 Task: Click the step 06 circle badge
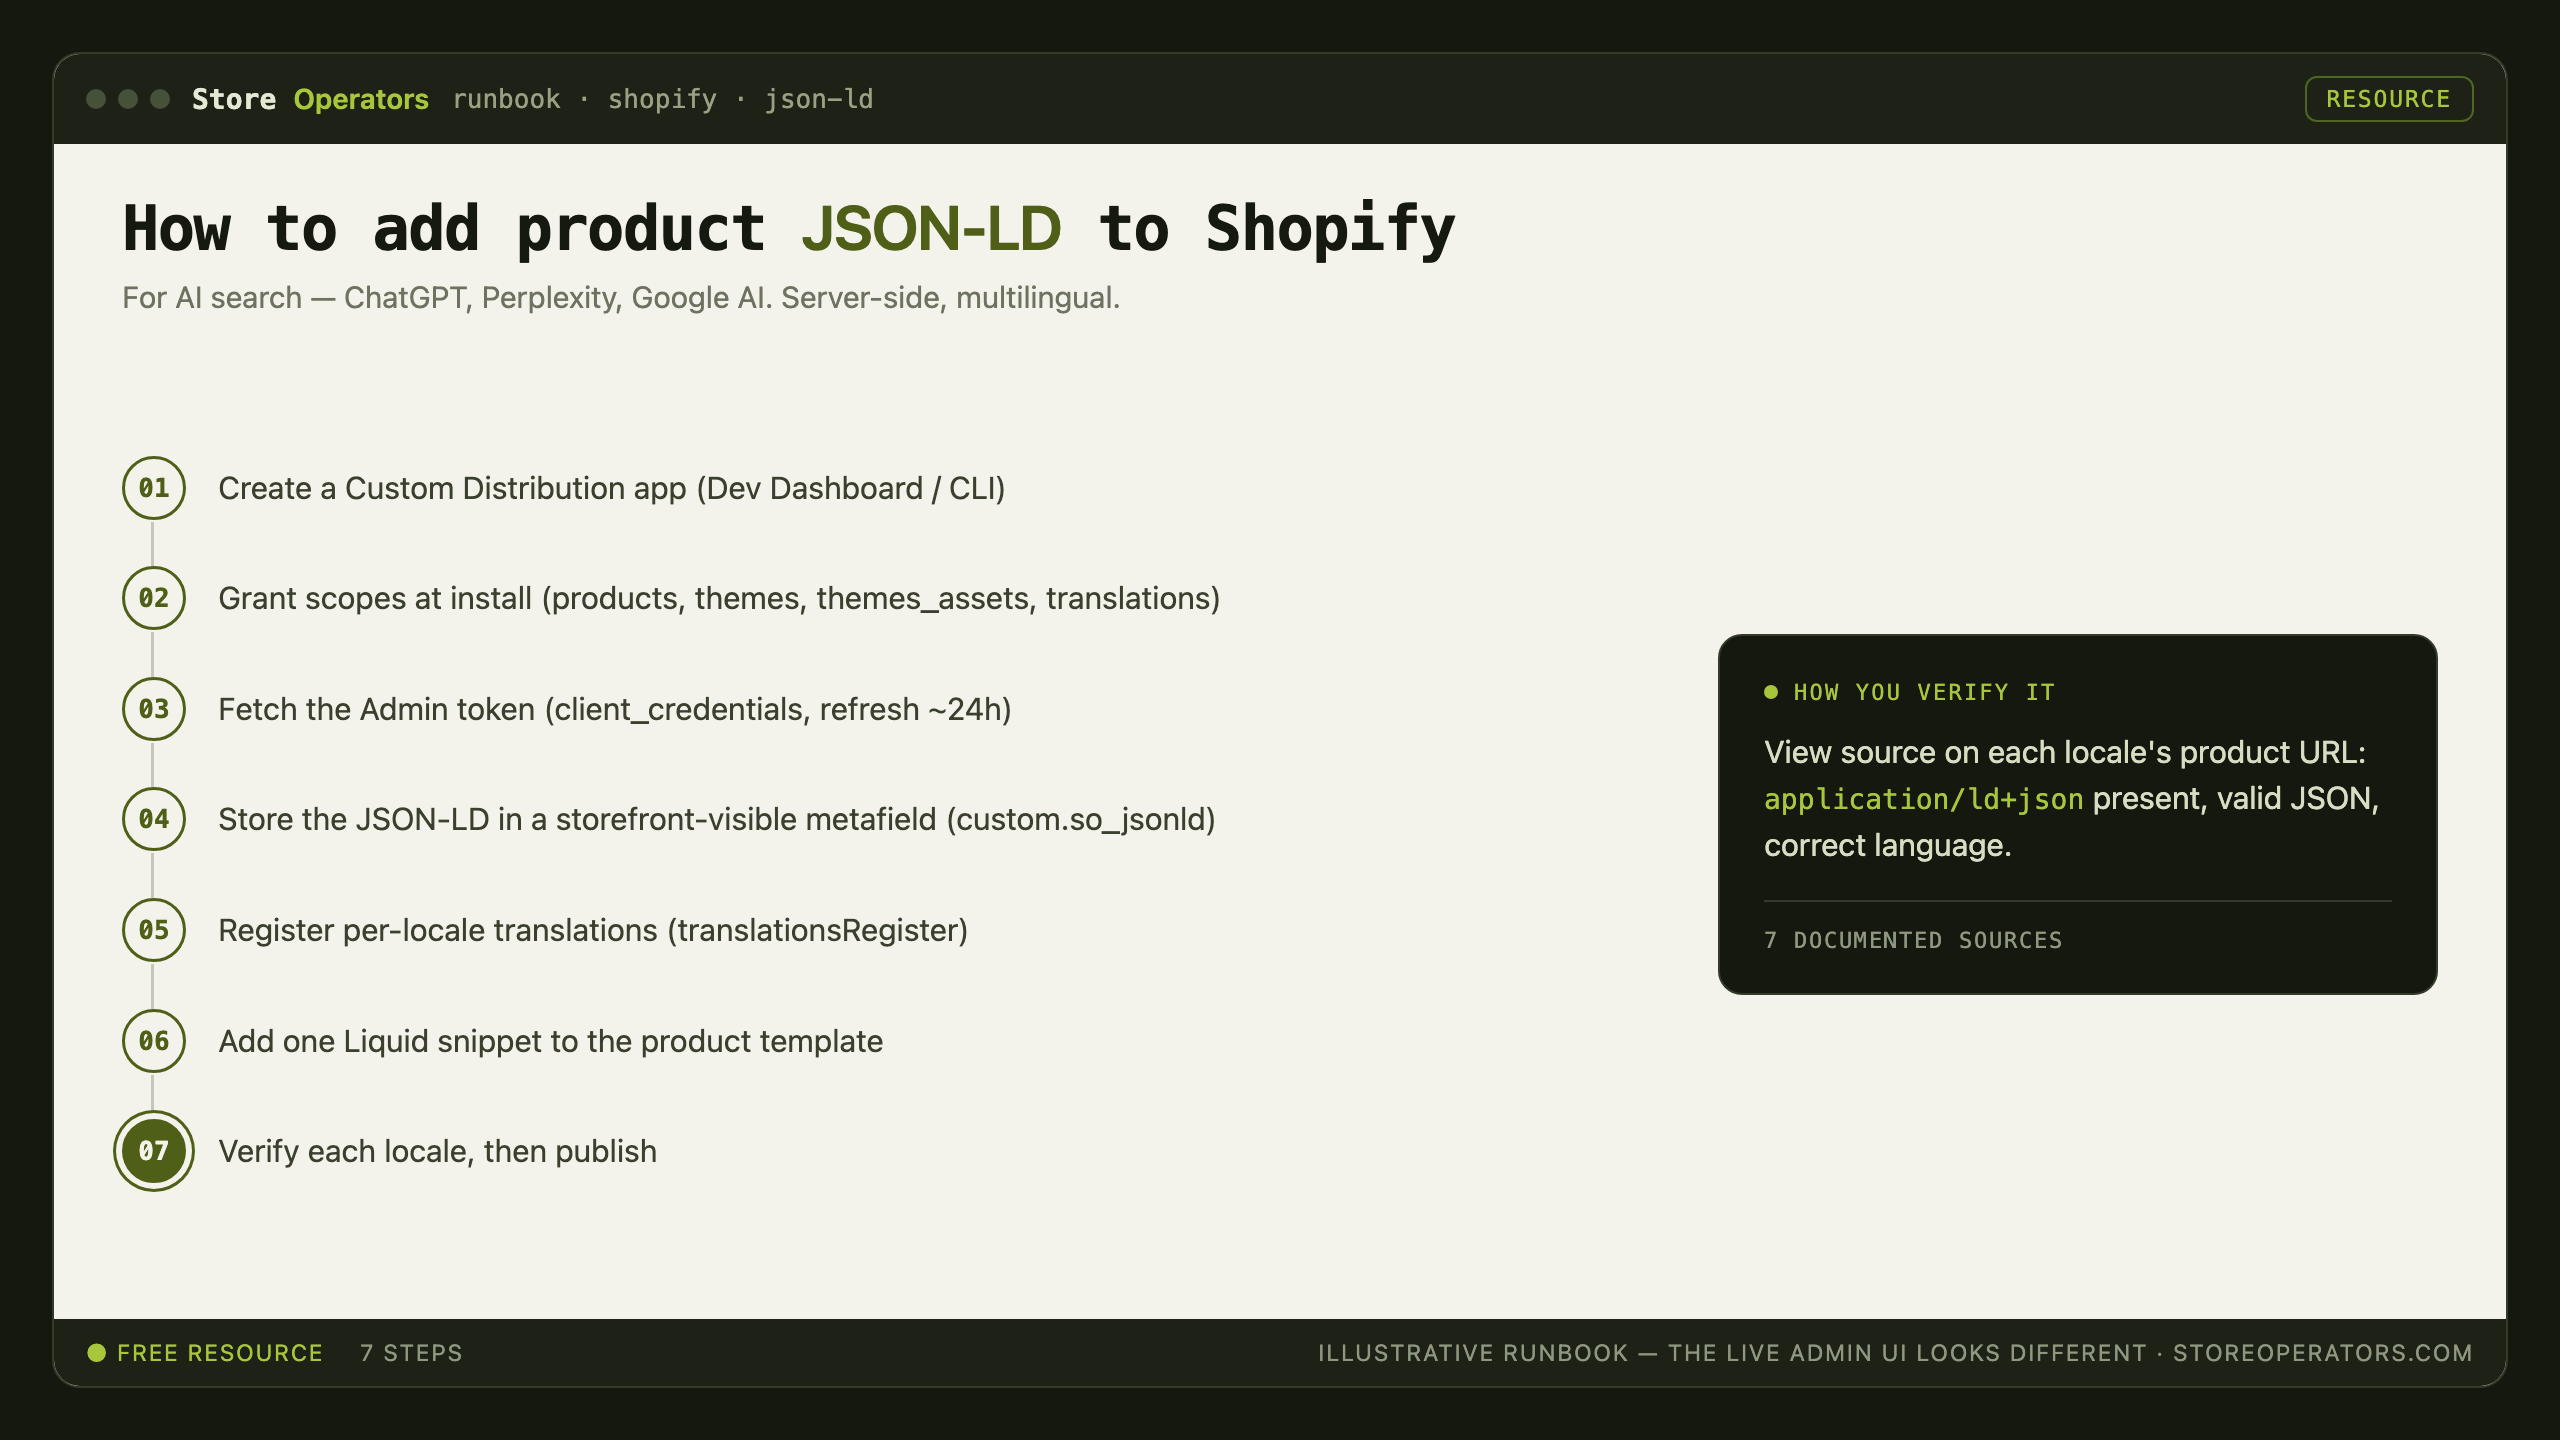[x=154, y=1041]
